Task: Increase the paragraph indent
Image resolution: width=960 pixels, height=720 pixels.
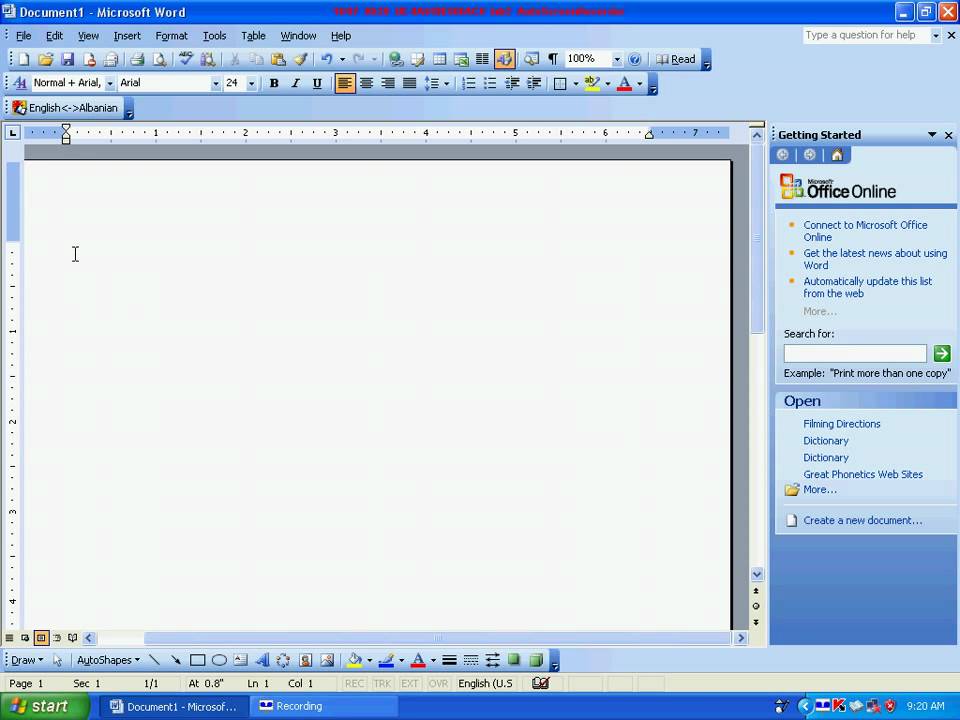Action: click(534, 83)
